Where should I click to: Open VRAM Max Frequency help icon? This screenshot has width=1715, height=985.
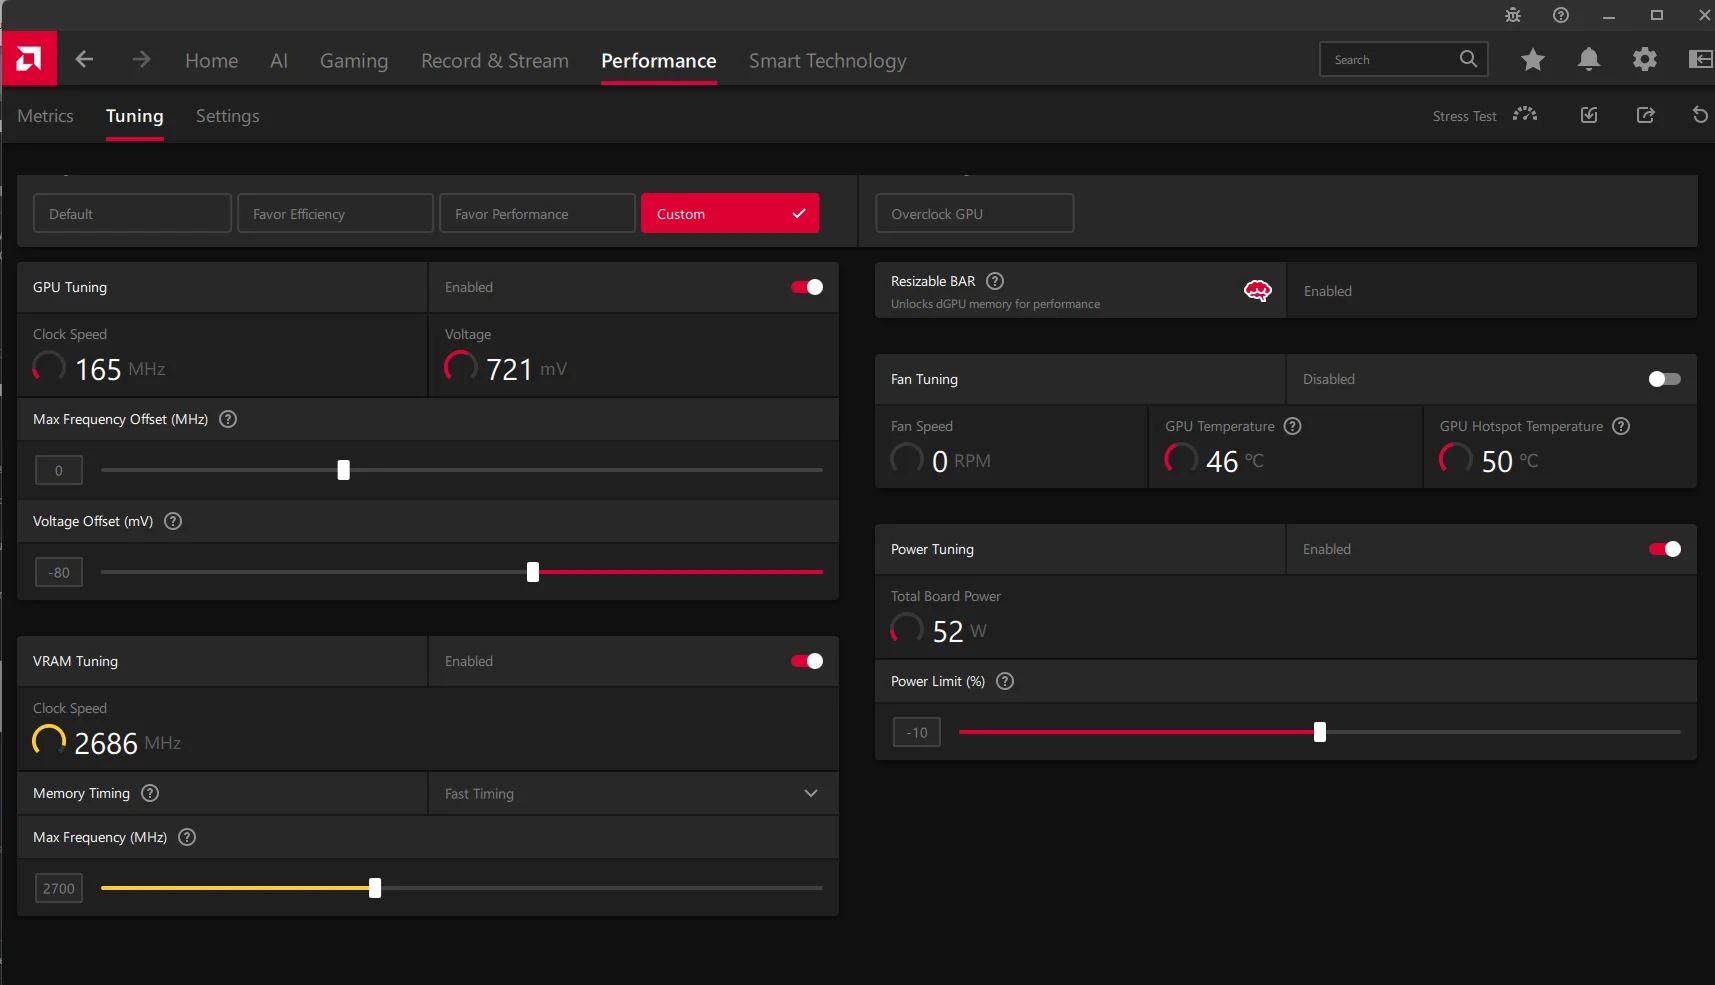pyautogui.click(x=187, y=837)
